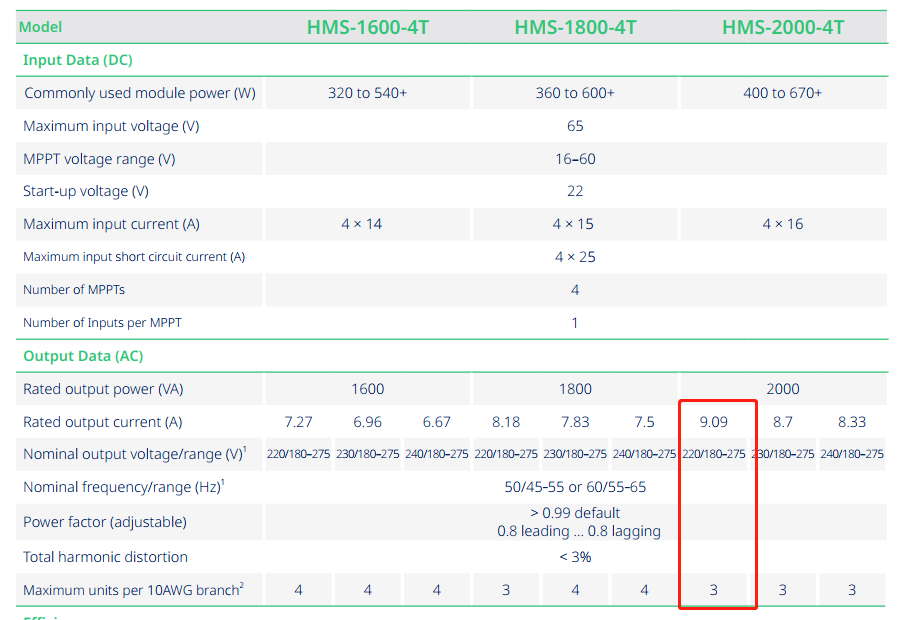Select the 16–60 MPPT voltage range value
Image resolution: width=912 pixels, height=620 pixels.
point(575,159)
